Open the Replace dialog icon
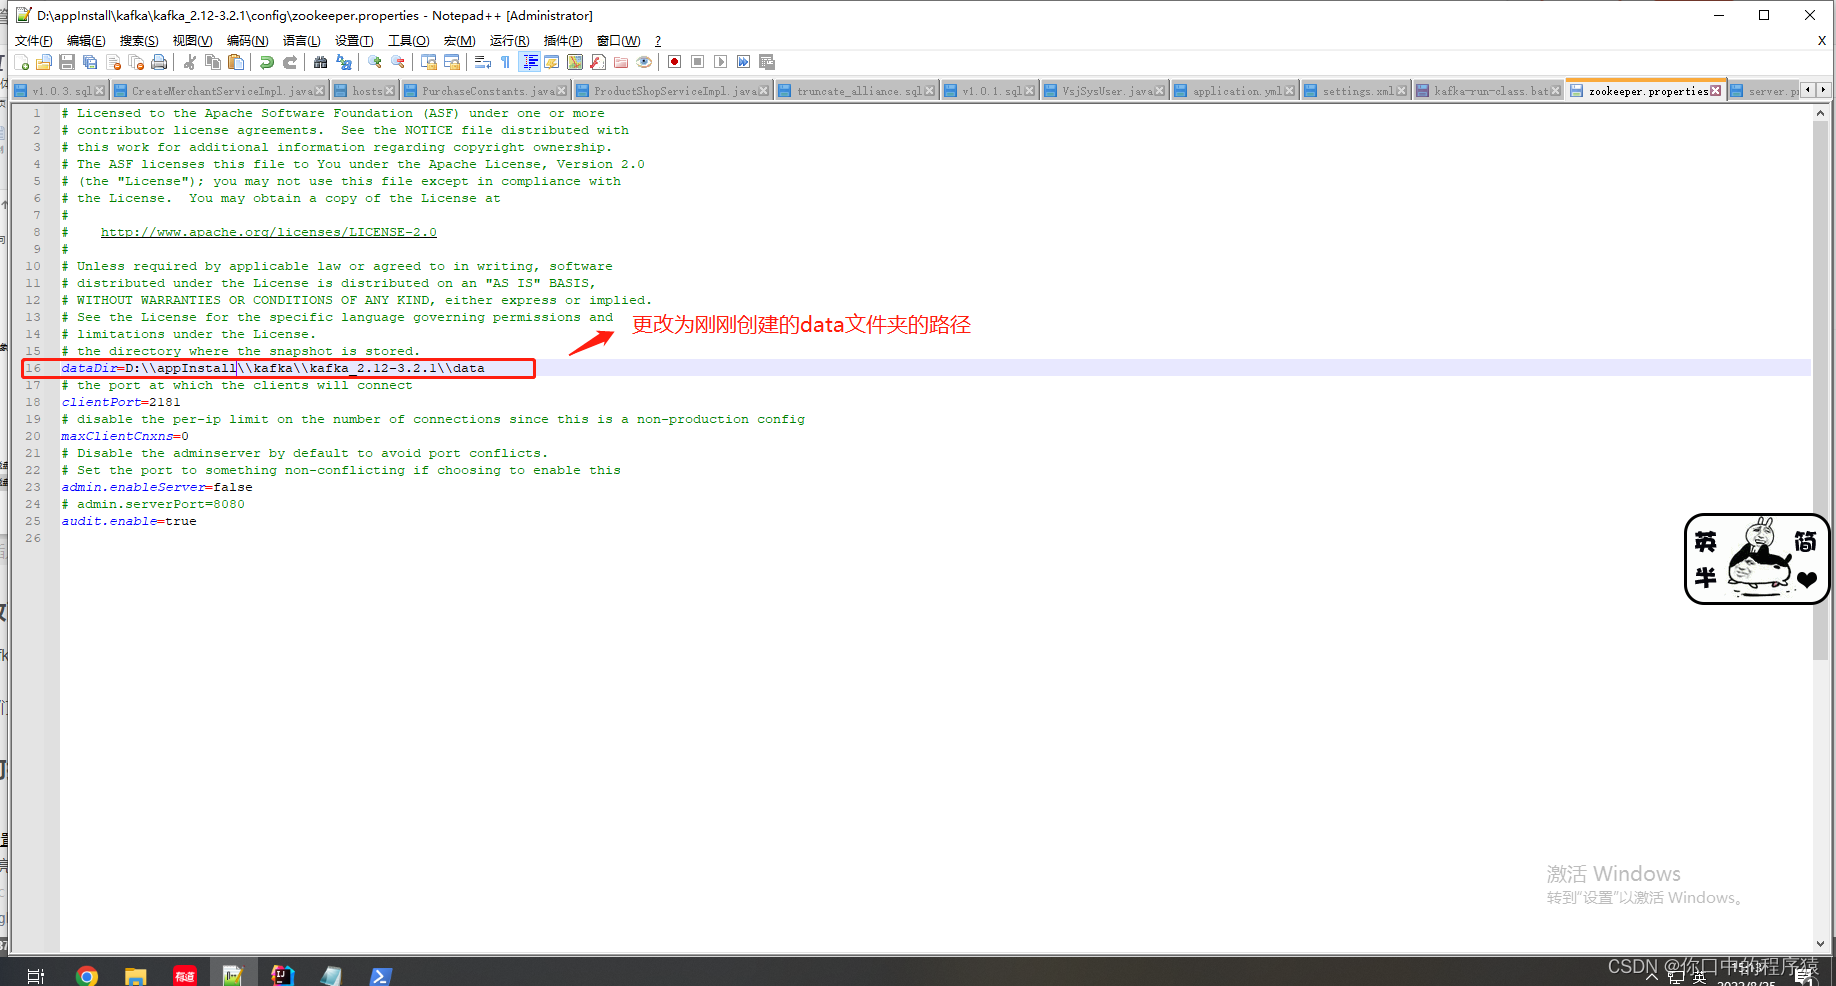Image resolution: width=1836 pixels, height=986 pixels. 344,62
